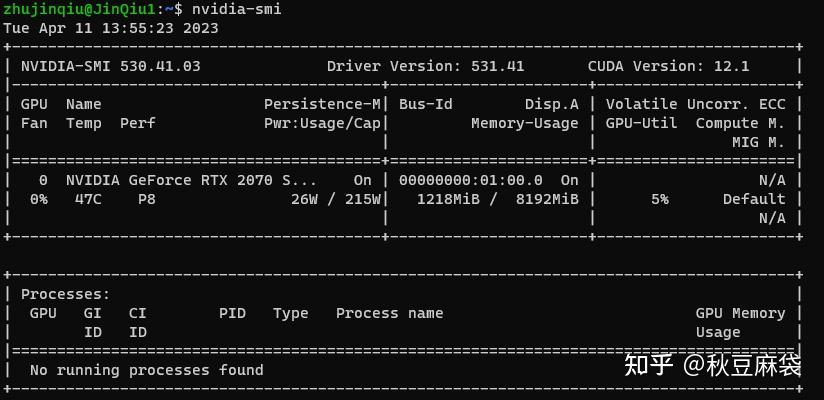Click the Default compute mode text
Image resolution: width=824 pixels, height=400 pixels.
[x=754, y=199]
